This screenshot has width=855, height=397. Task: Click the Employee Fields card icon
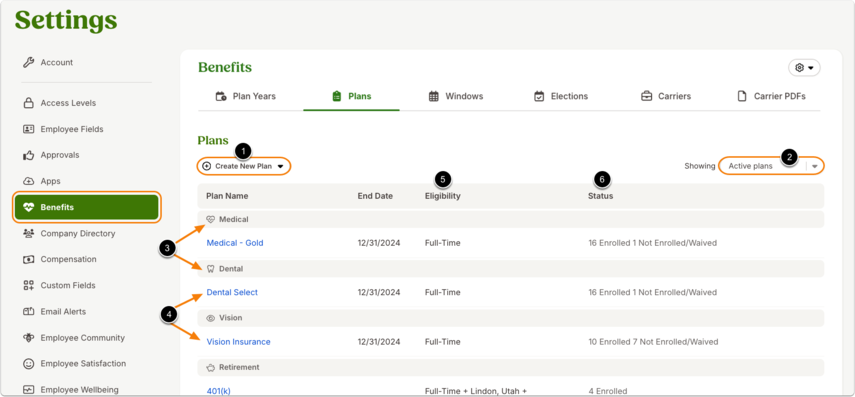28,129
